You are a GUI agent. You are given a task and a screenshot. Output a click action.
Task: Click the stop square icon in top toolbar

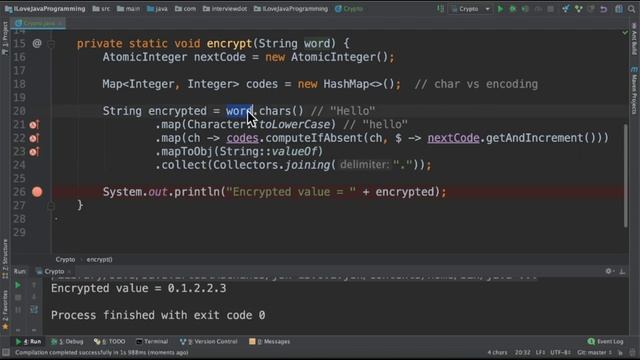[x=551, y=9]
